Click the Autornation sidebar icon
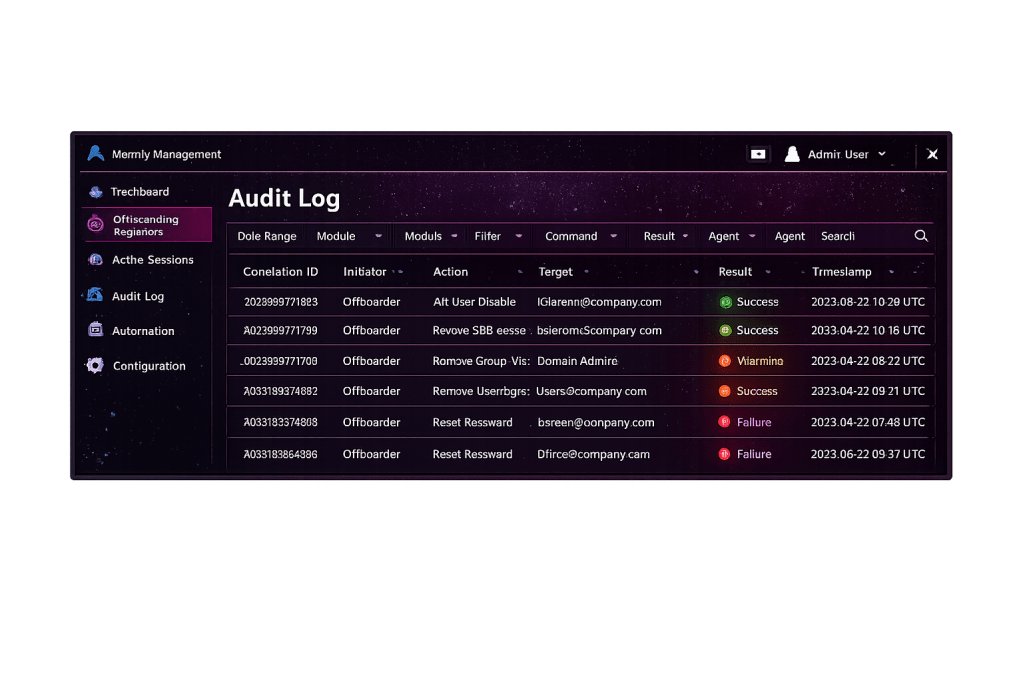This screenshot has width=1023, height=682. coord(96,330)
